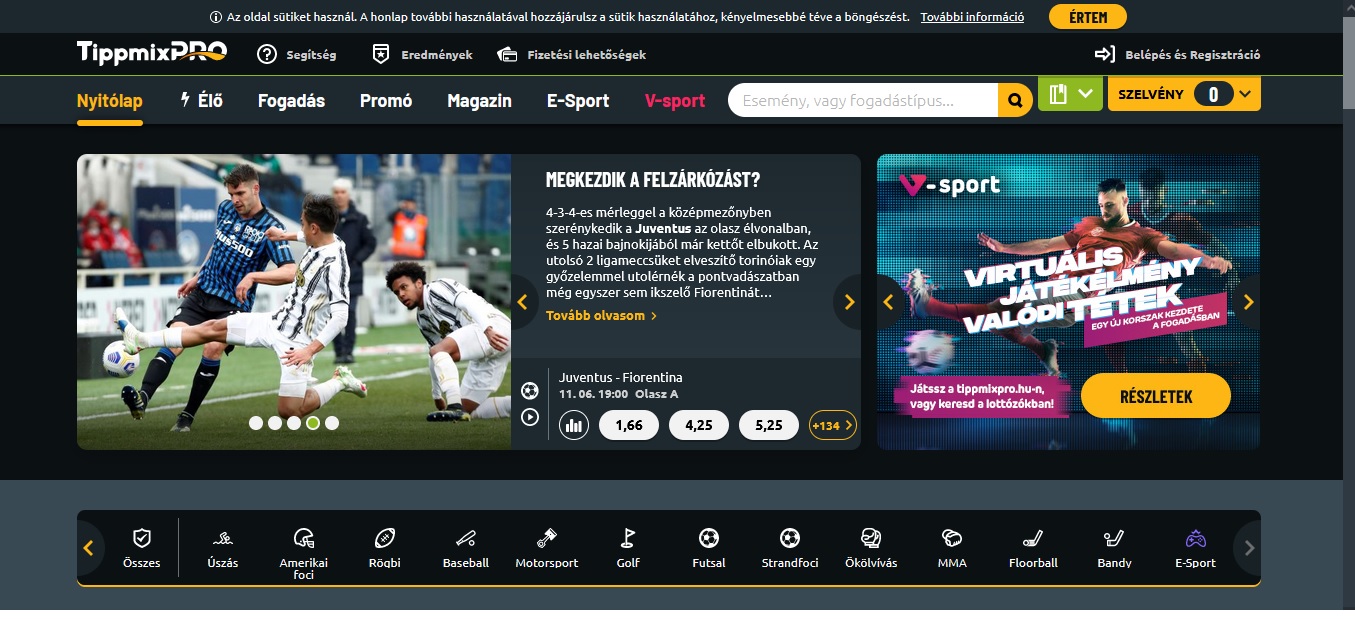This screenshot has height=619, width=1355.
Task: Select the MMA glove icon
Action: pyautogui.click(x=952, y=538)
